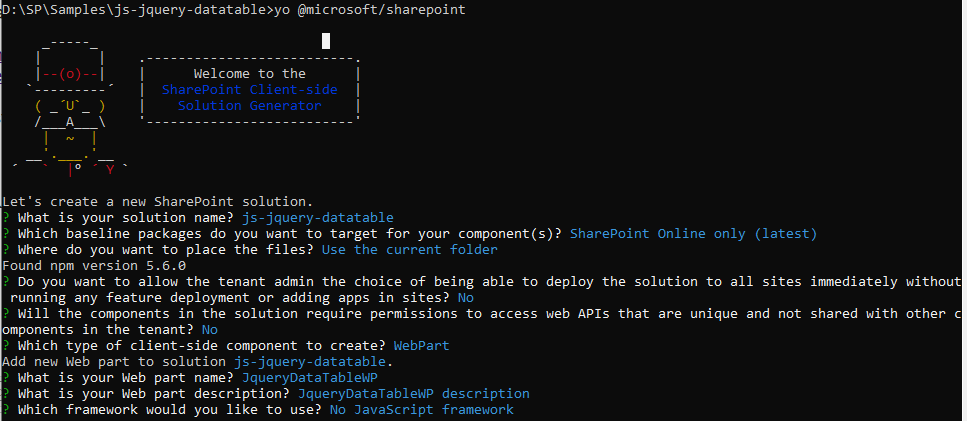Screen dimensions: 967x421
Task: Click the Yeoman ASCII art mascot
Action: coord(70,107)
